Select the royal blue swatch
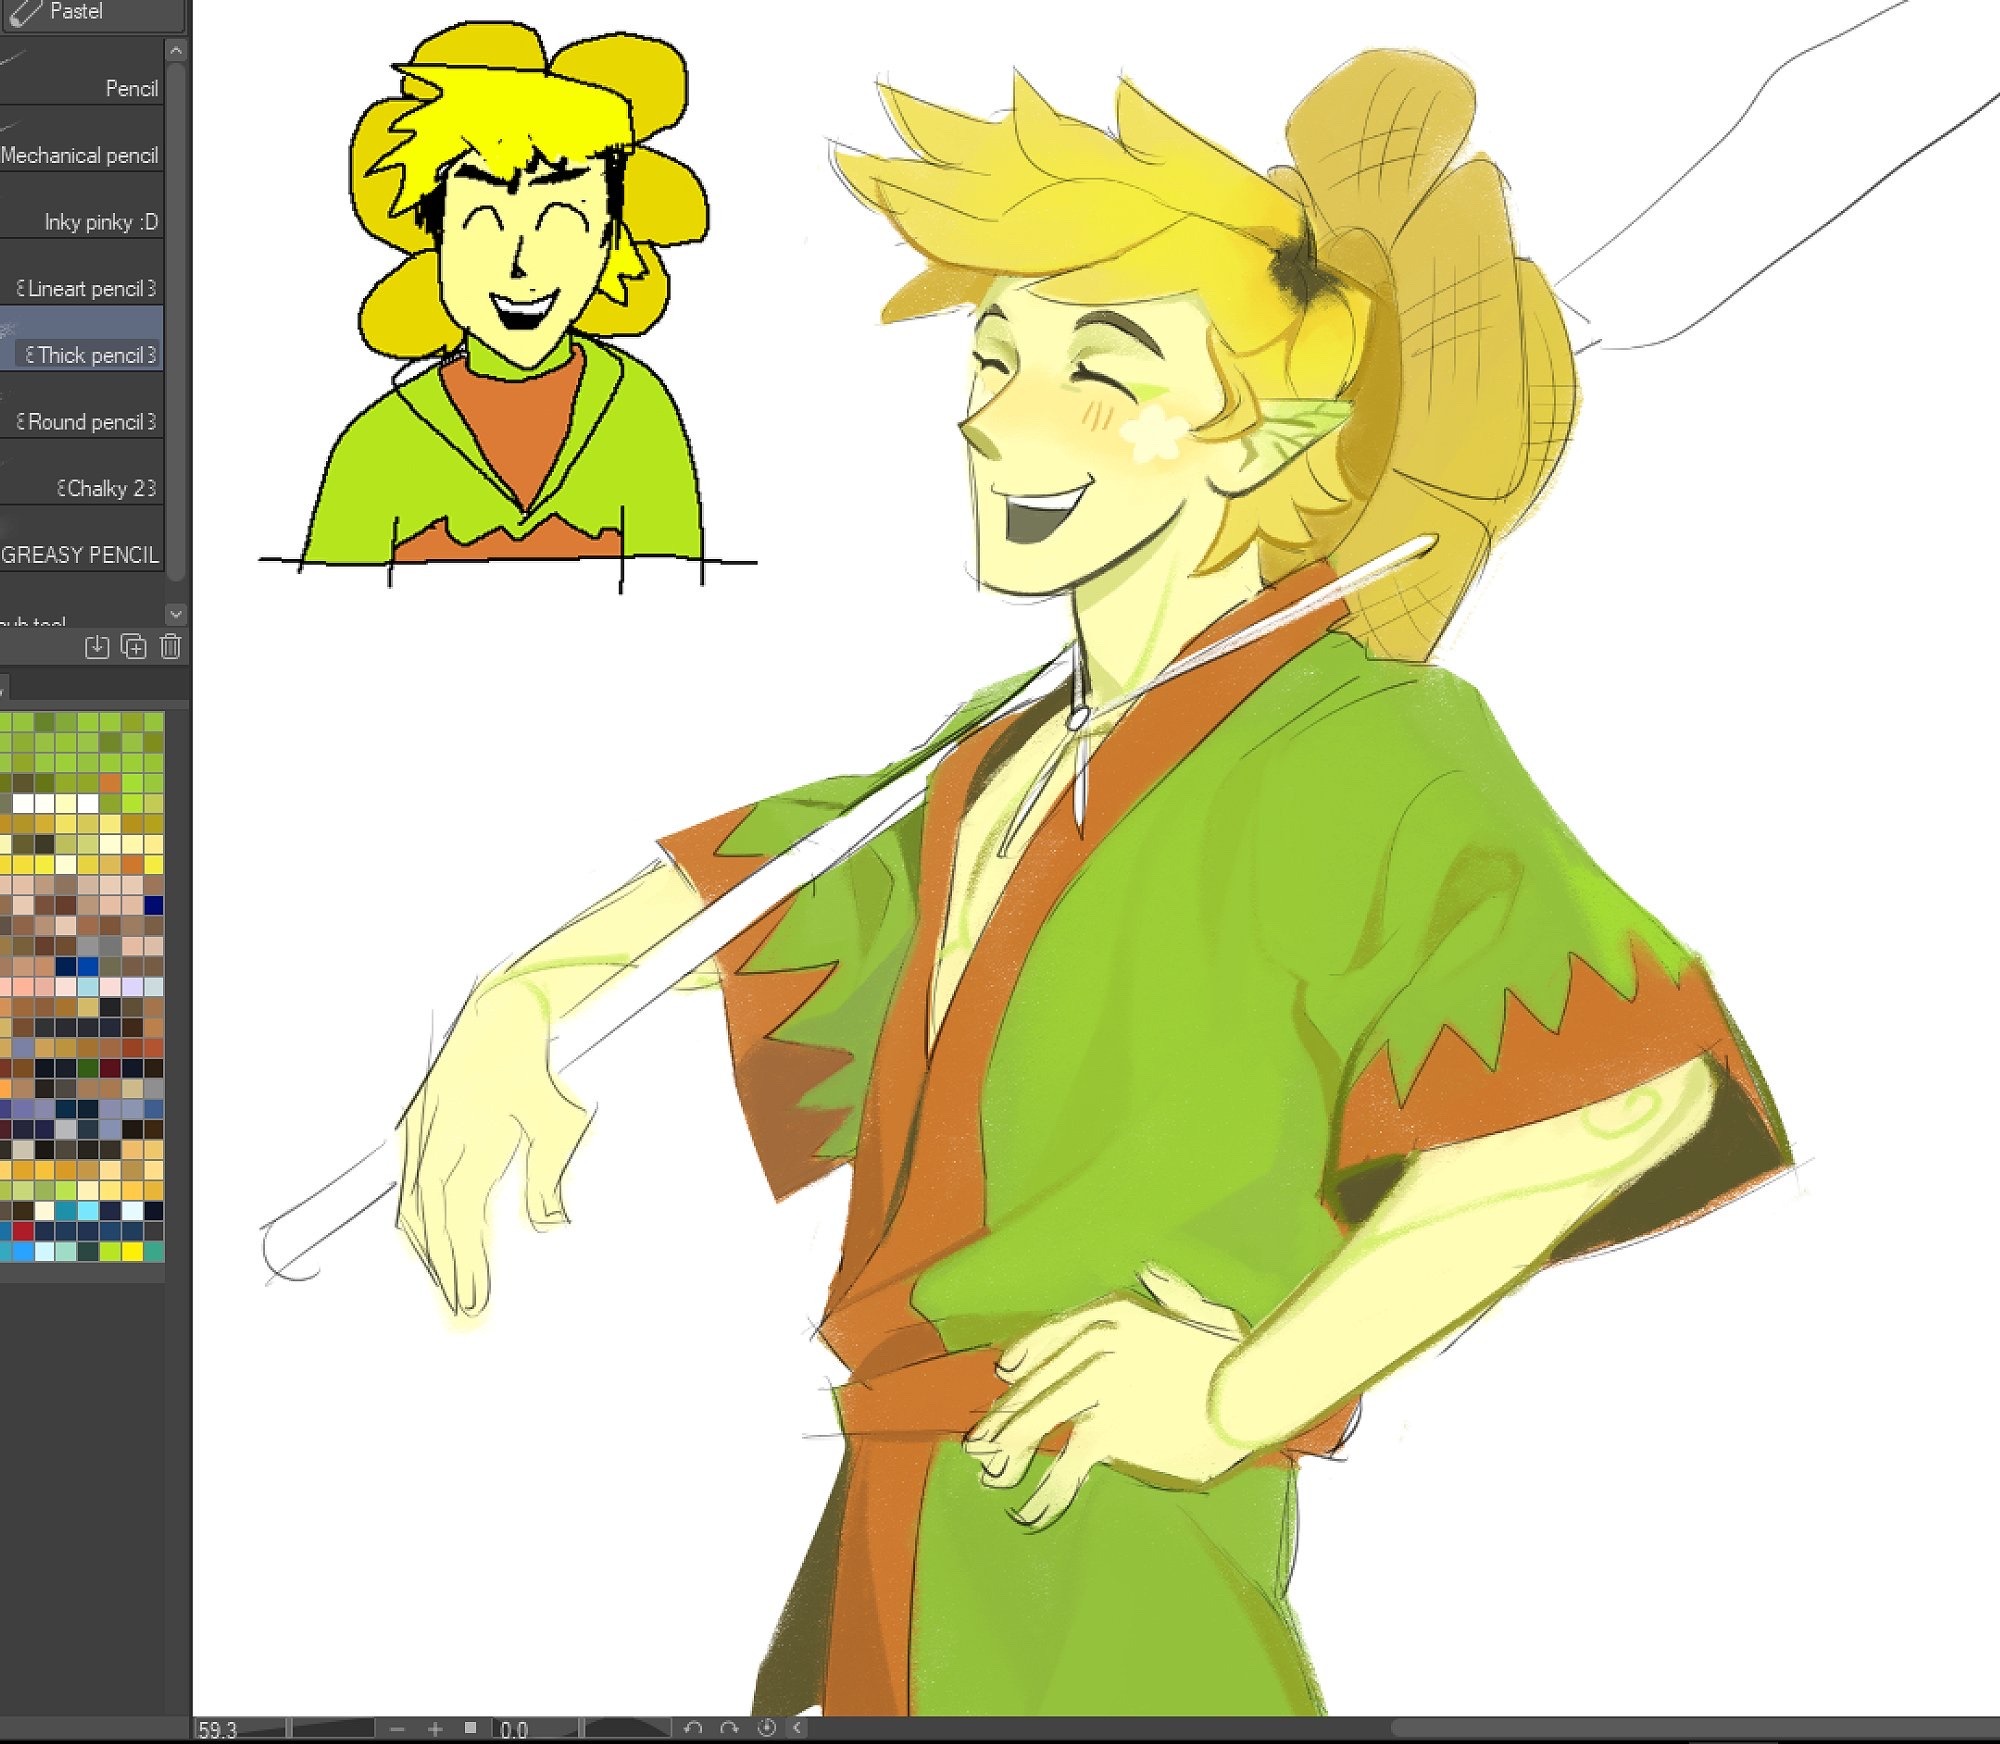Image resolution: width=2000 pixels, height=1744 pixels. point(88,966)
